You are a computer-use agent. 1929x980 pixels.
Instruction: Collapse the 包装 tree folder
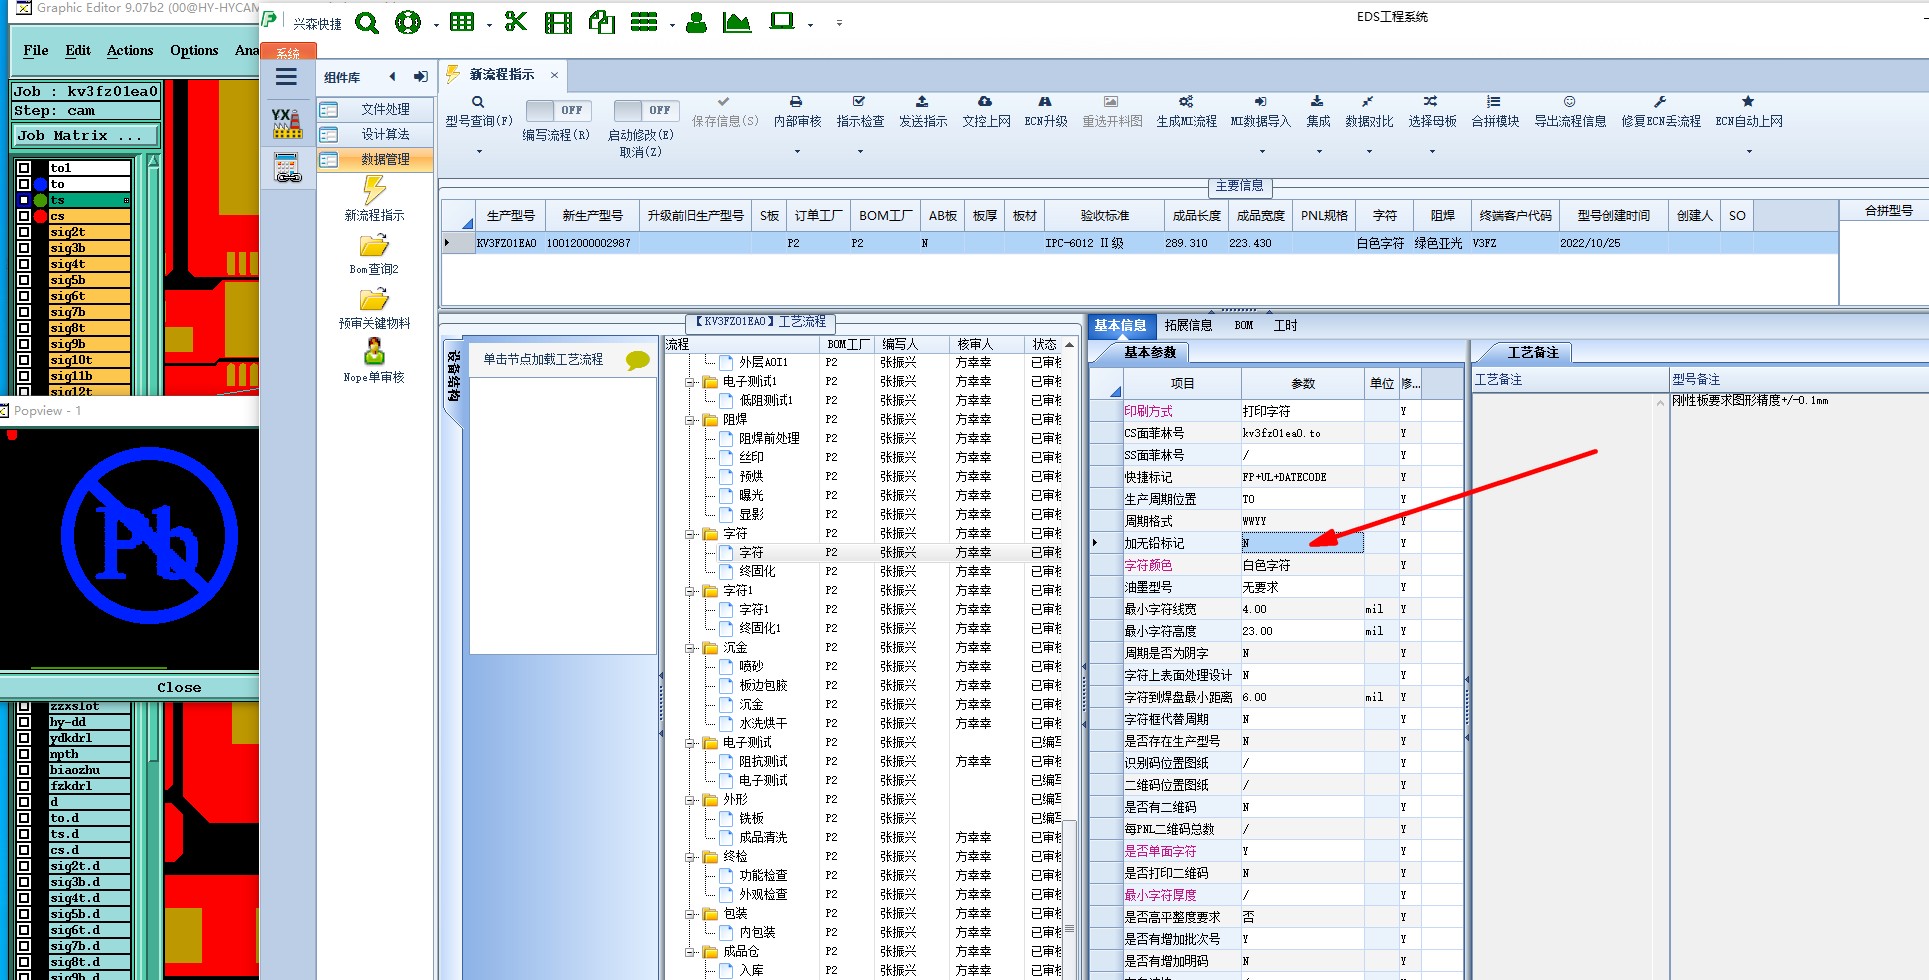pyautogui.click(x=689, y=914)
